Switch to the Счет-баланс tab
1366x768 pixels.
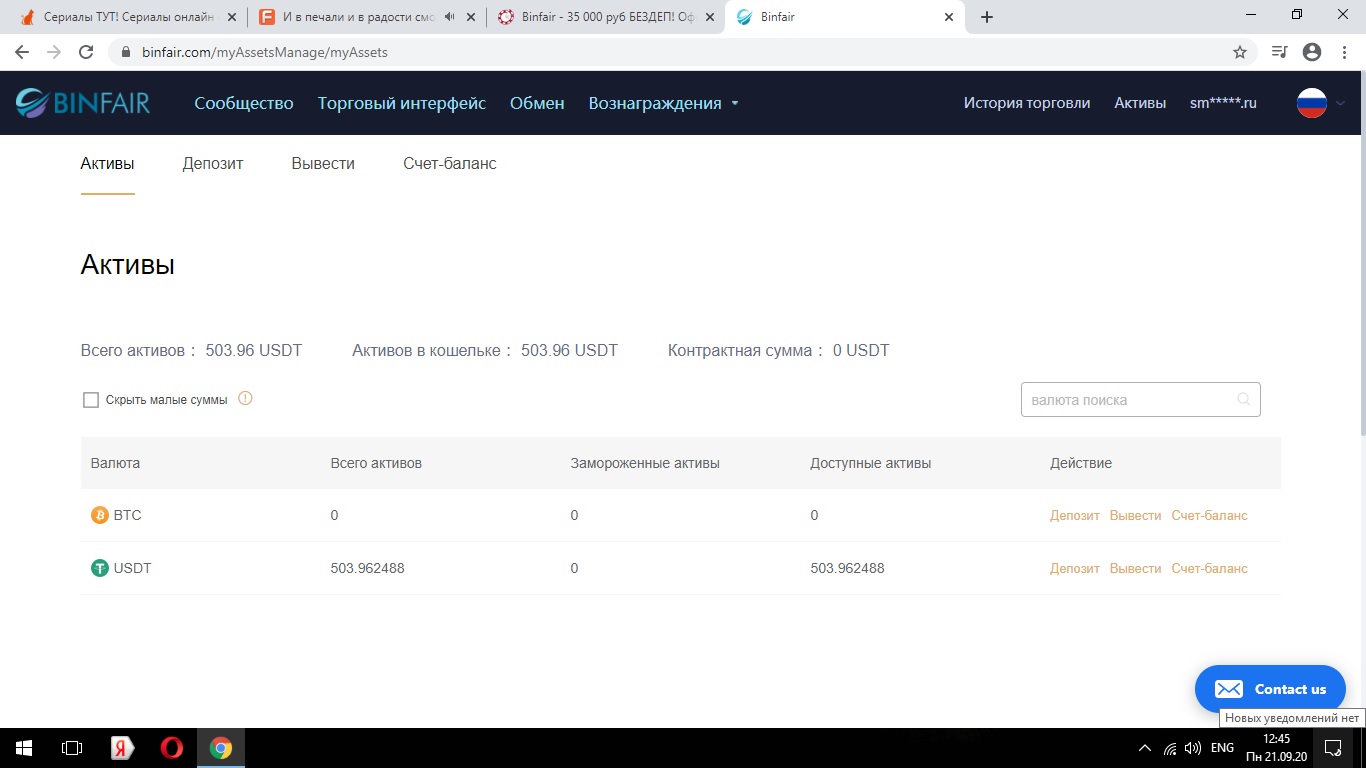click(x=450, y=163)
